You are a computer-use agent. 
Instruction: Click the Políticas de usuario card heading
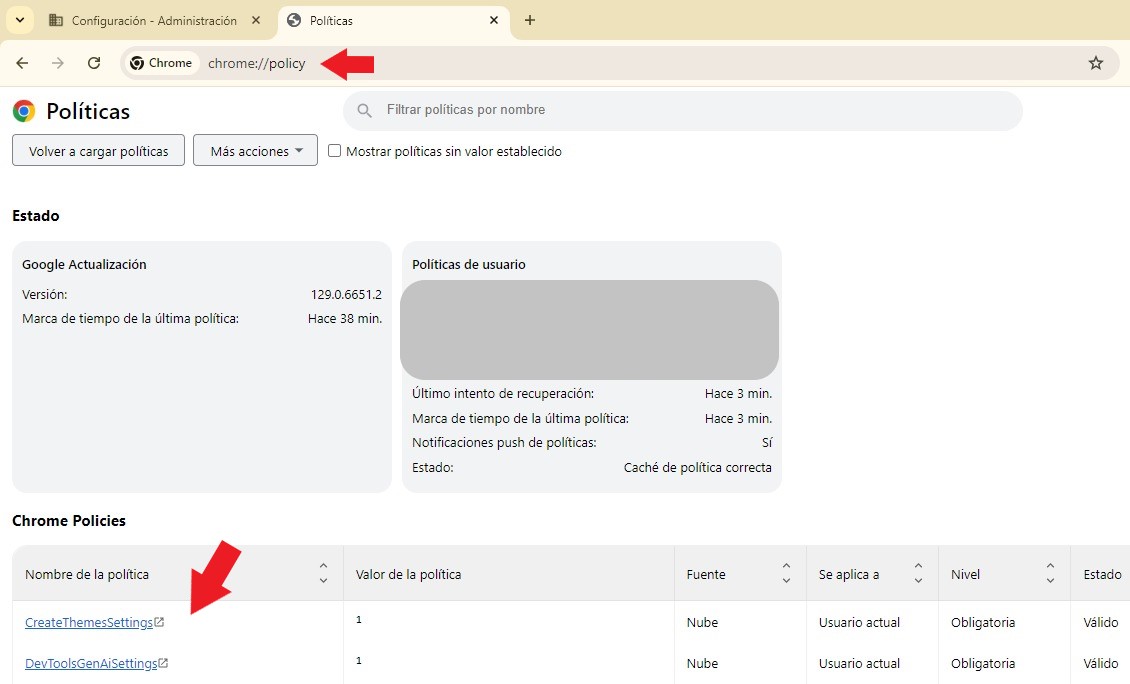point(468,265)
